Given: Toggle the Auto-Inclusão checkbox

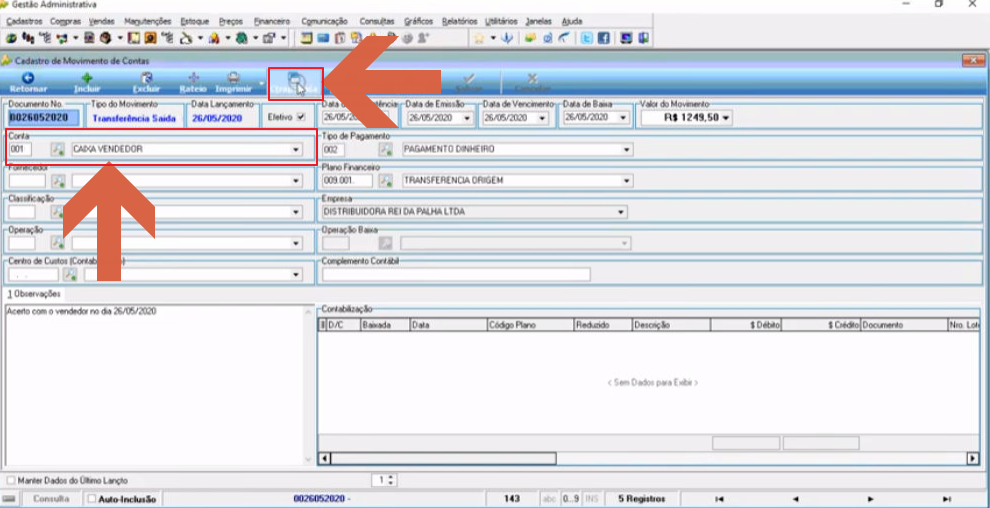Looking at the screenshot, I should (x=91, y=499).
